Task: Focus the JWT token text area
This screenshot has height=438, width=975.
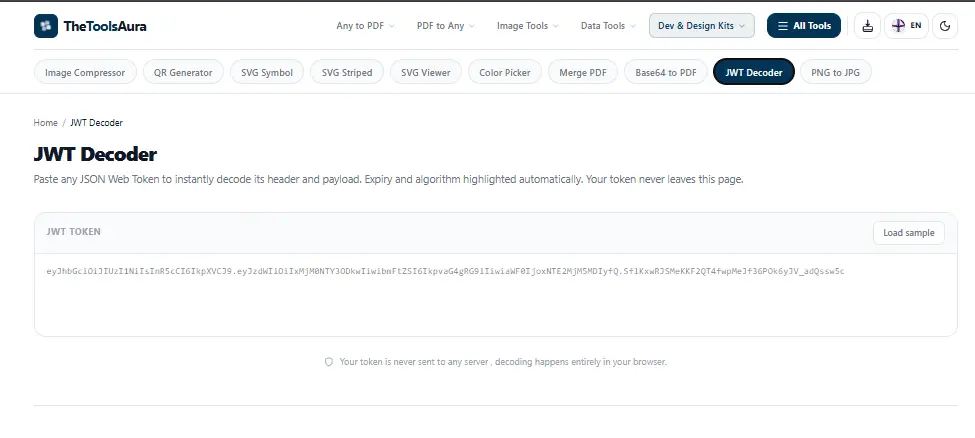Action: click(x=496, y=295)
